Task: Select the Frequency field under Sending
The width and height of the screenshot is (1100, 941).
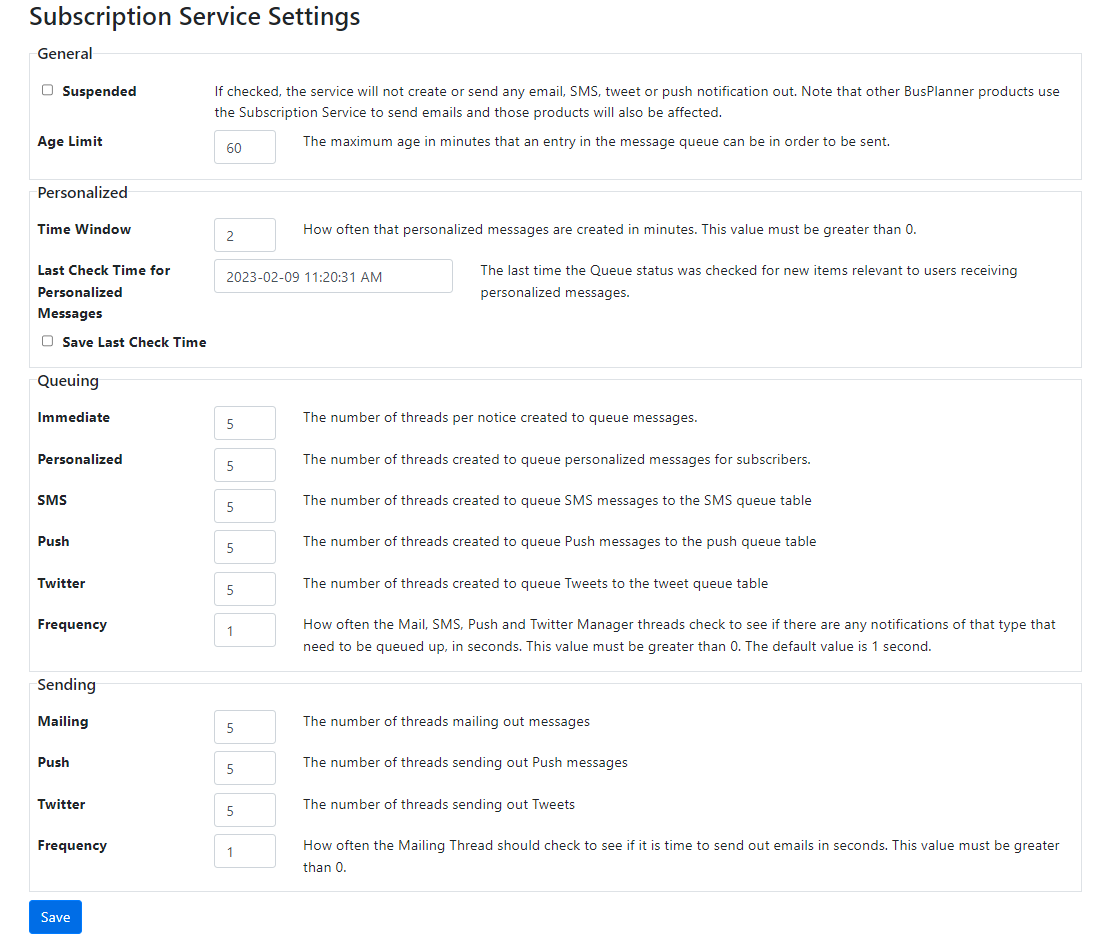Action: 244,850
